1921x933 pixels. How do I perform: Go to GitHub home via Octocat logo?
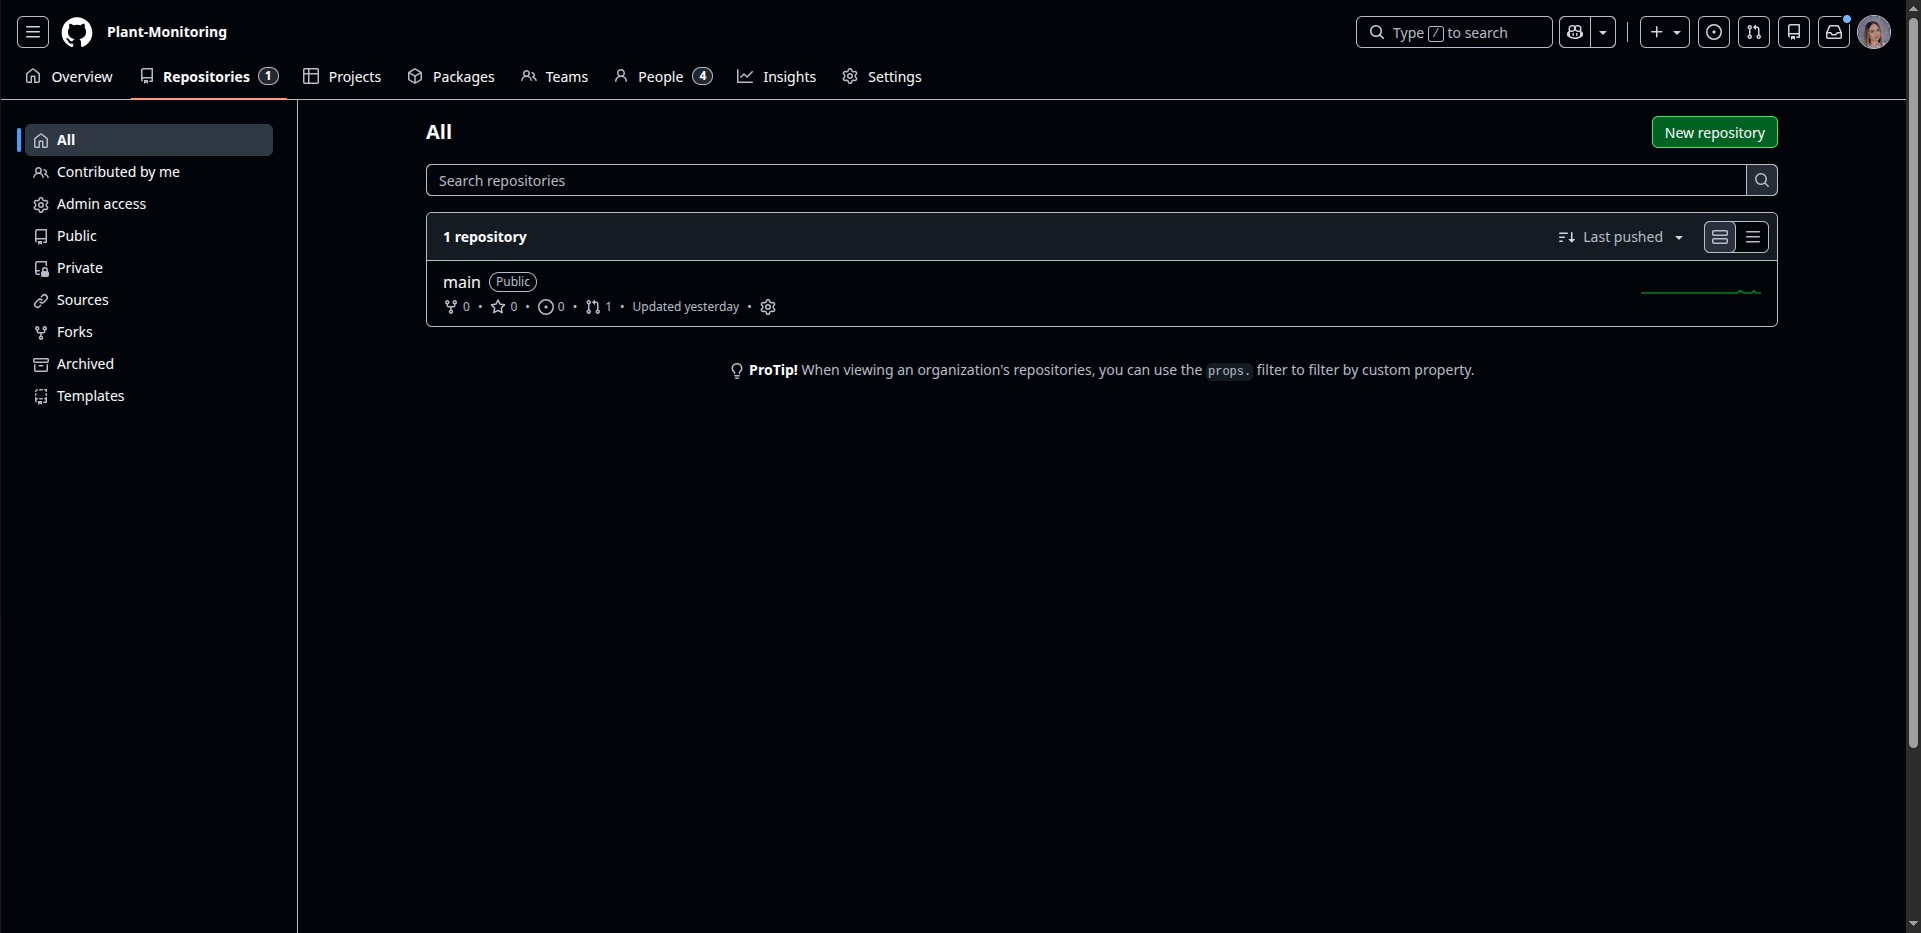[77, 32]
